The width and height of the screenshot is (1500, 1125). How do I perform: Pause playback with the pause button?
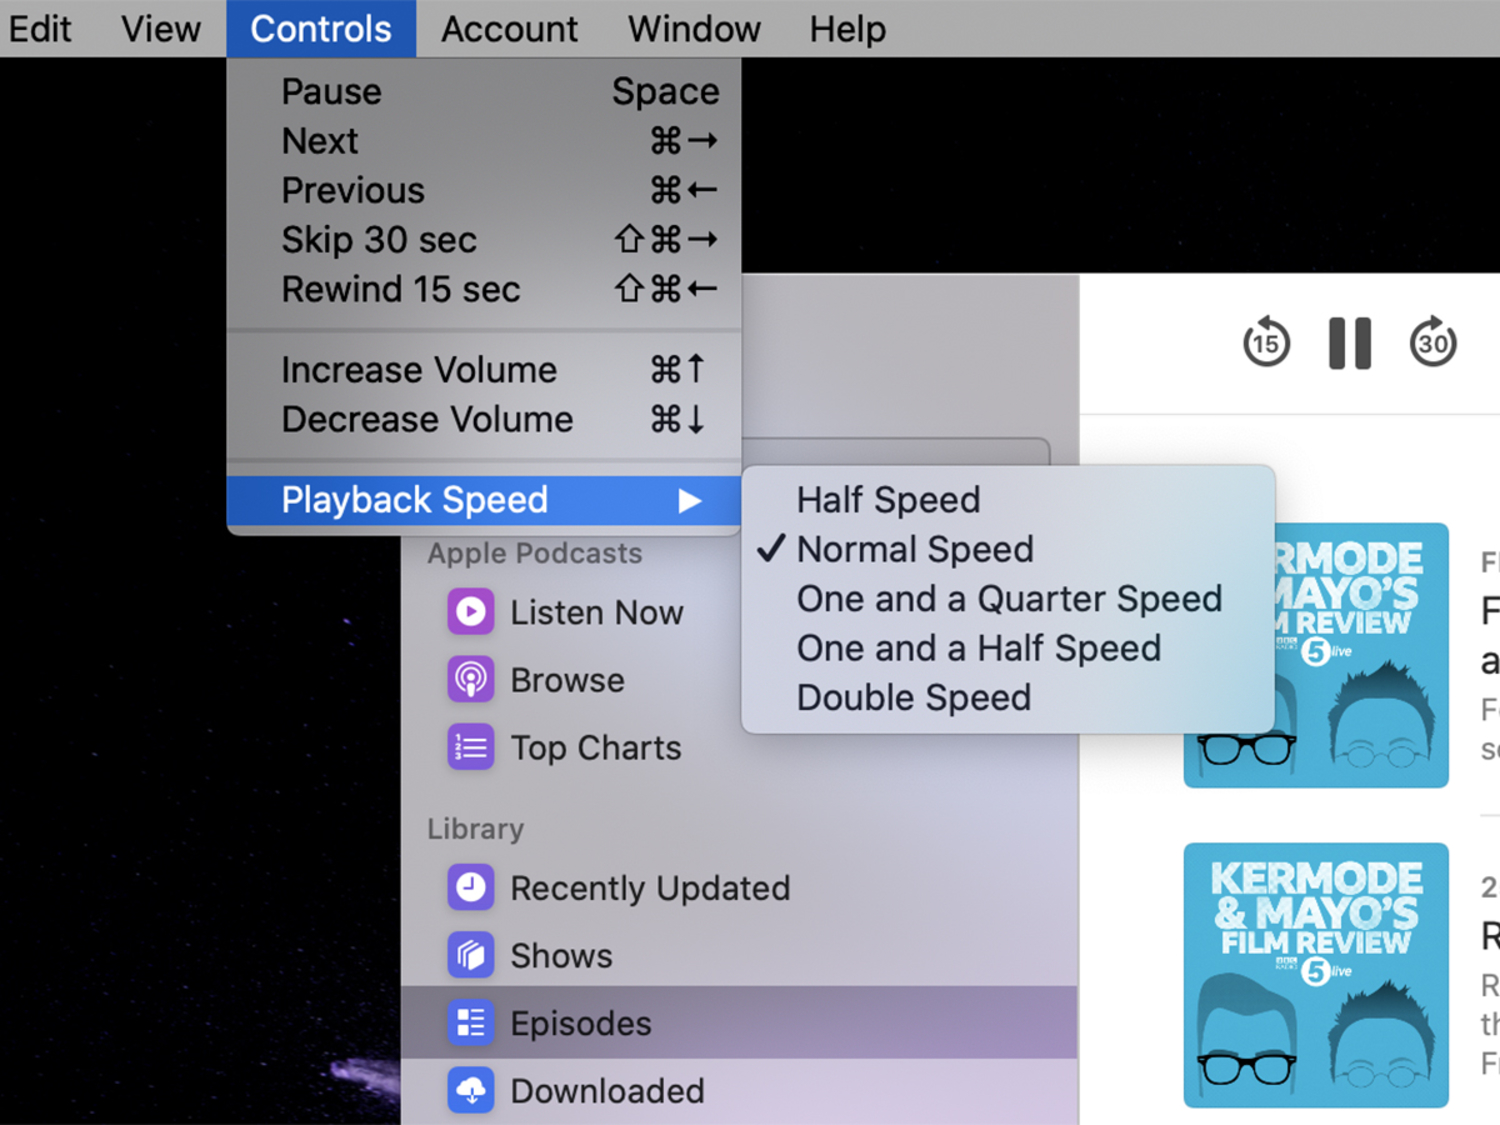[1349, 342]
